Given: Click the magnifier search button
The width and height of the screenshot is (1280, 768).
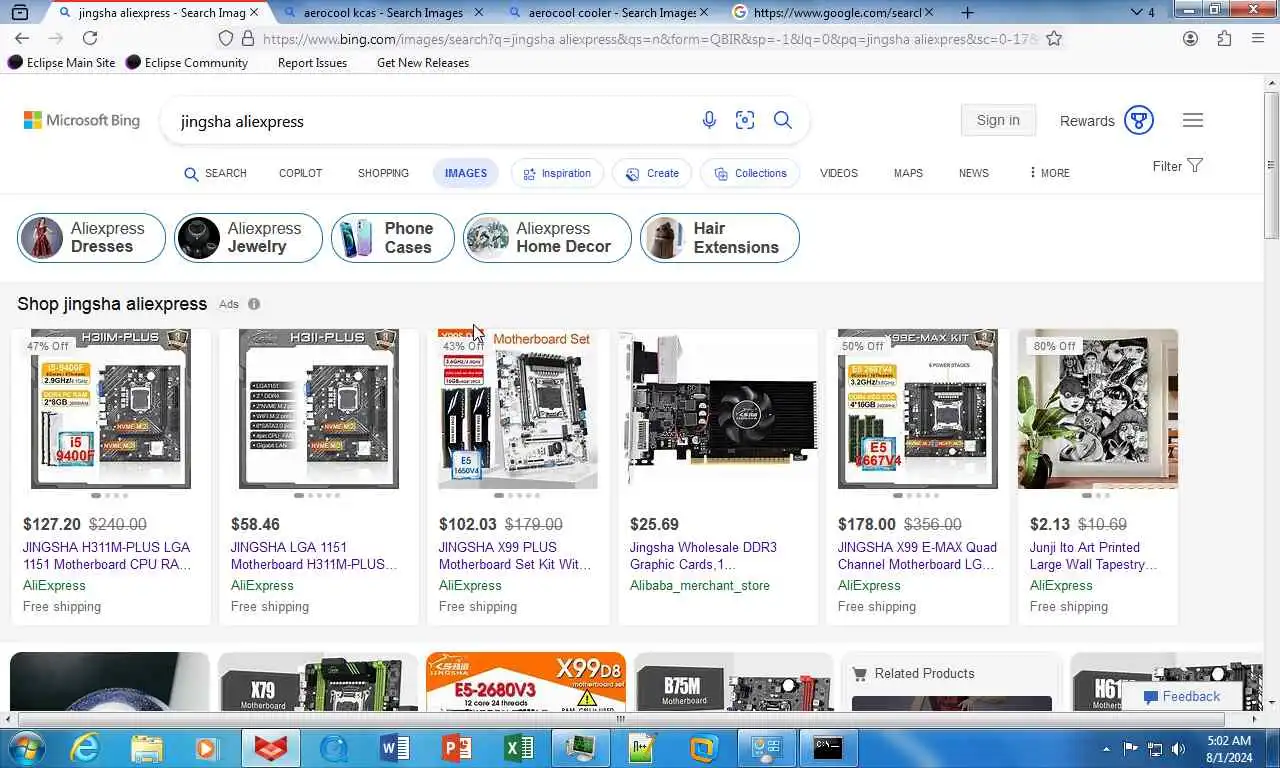Looking at the screenshot, I should click(783, 120).
